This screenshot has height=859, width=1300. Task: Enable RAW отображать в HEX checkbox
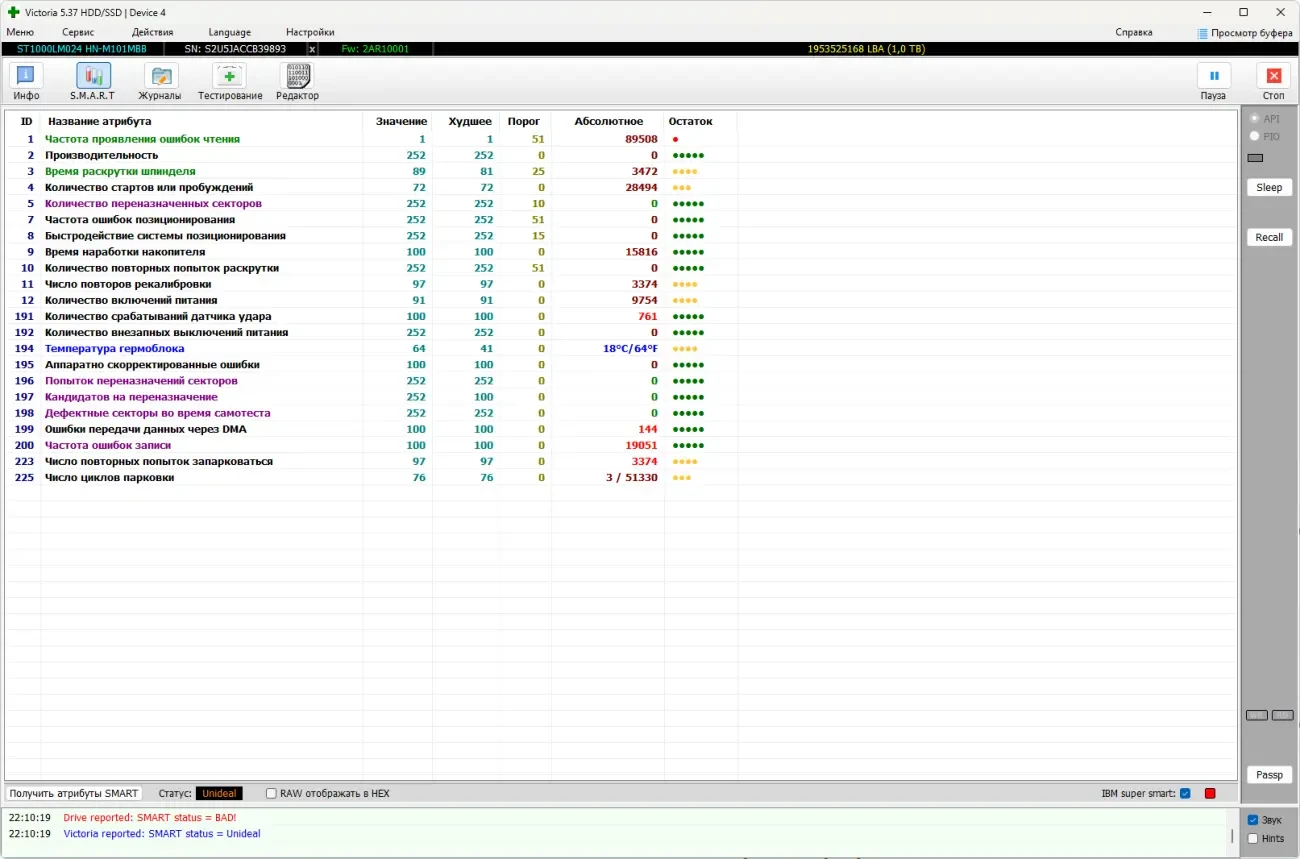click(x=271, y=794)
